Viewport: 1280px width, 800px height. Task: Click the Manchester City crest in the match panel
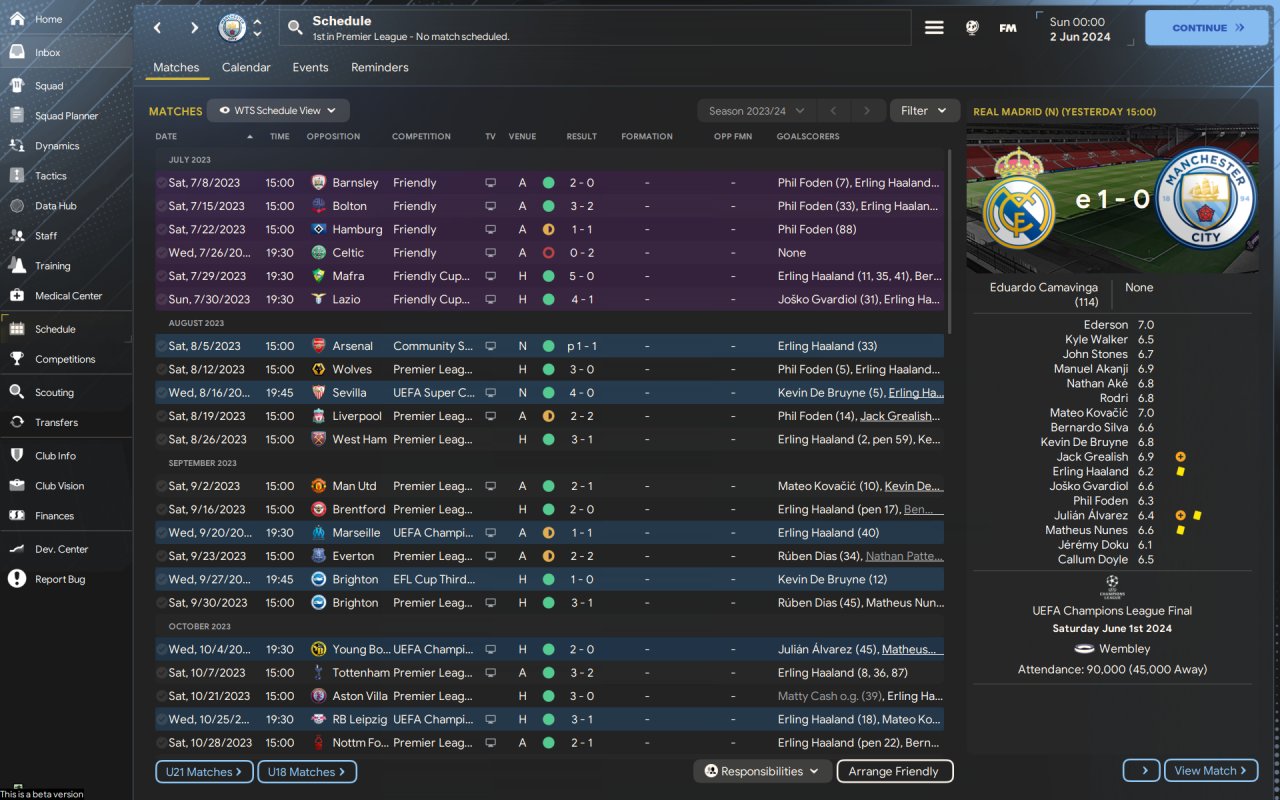click(1205, 198)
